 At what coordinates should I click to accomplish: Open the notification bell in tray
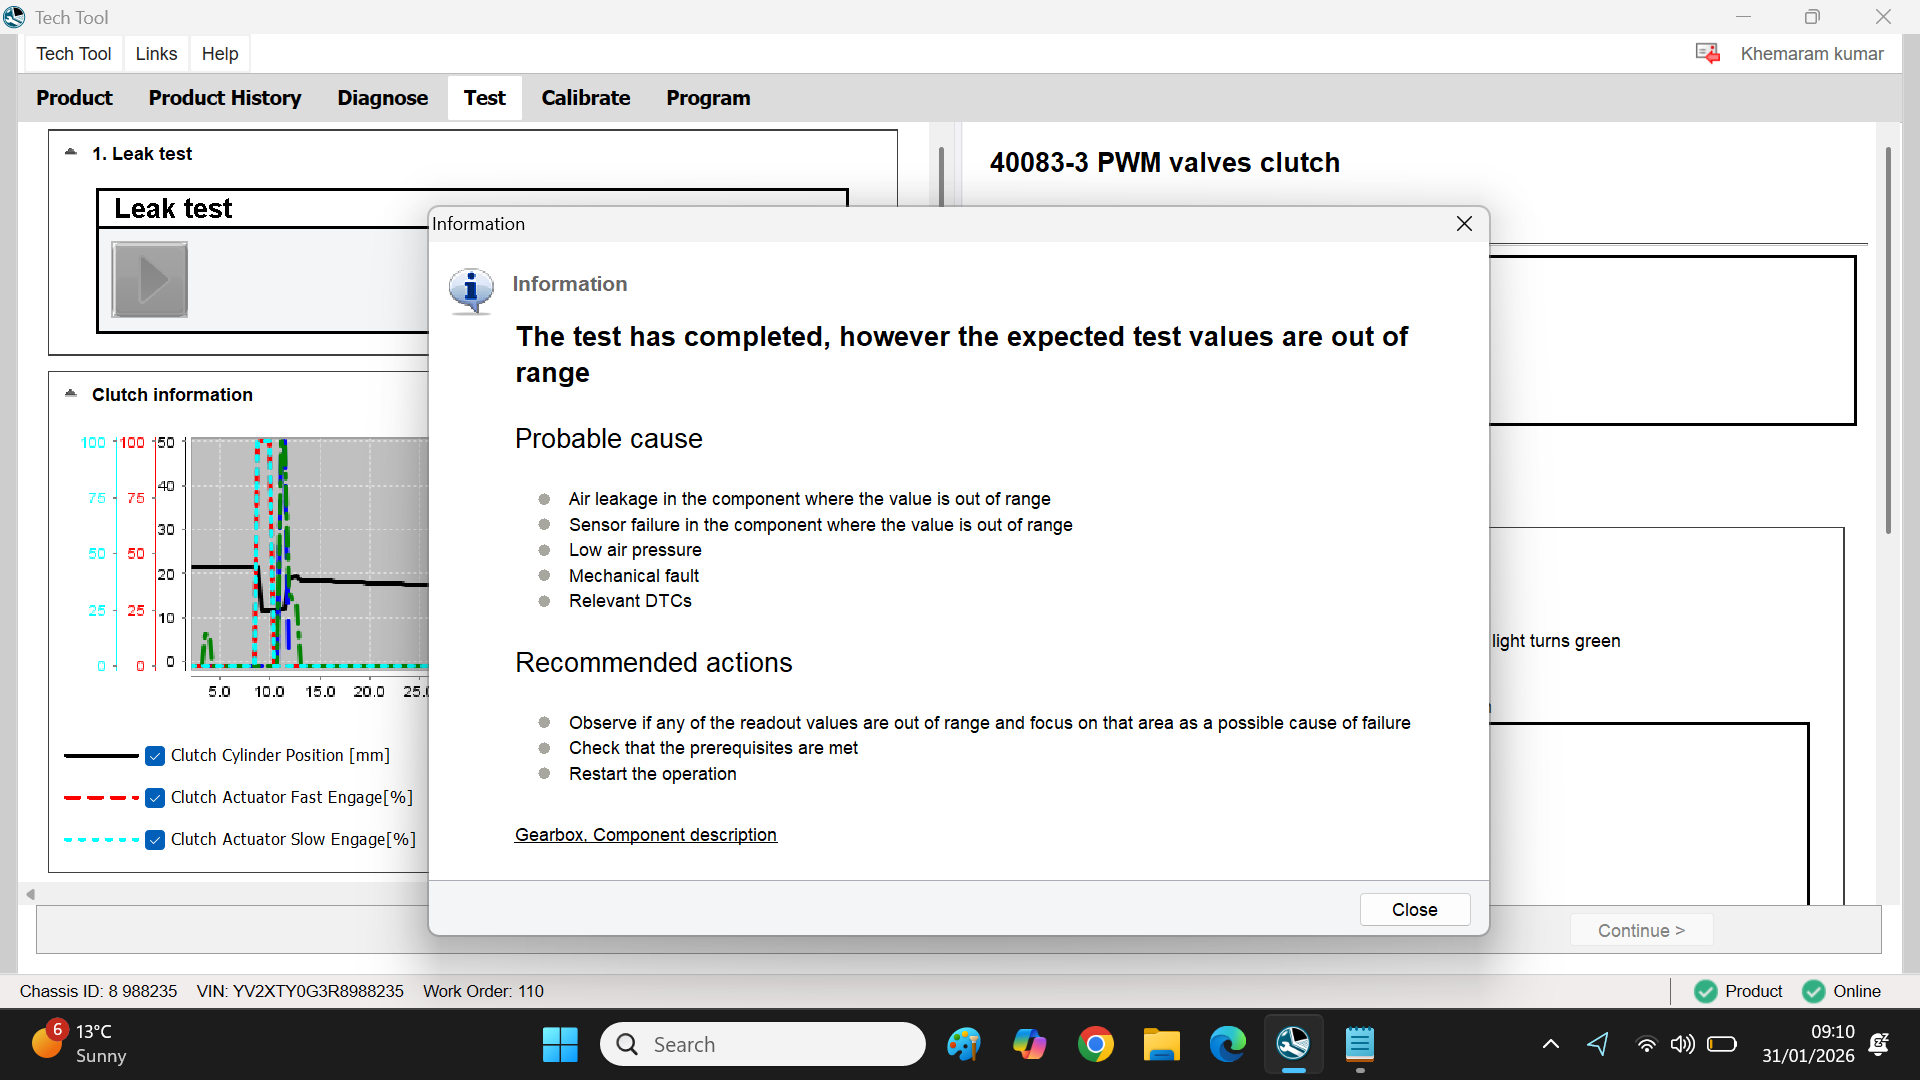1880,1045
